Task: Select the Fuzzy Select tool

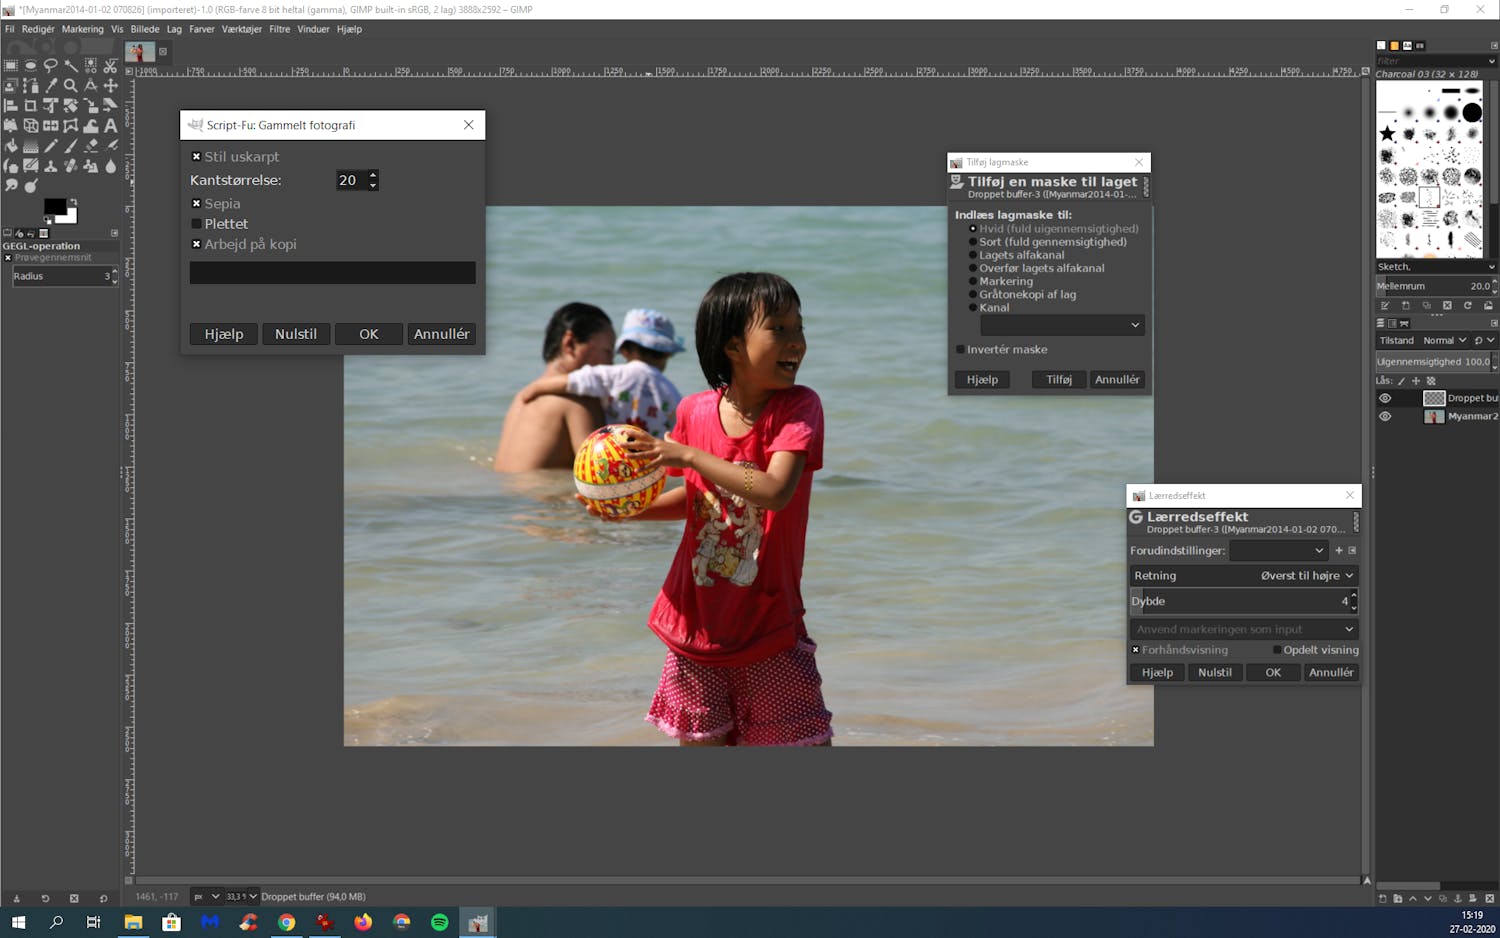Action: [x=71, y=66]
